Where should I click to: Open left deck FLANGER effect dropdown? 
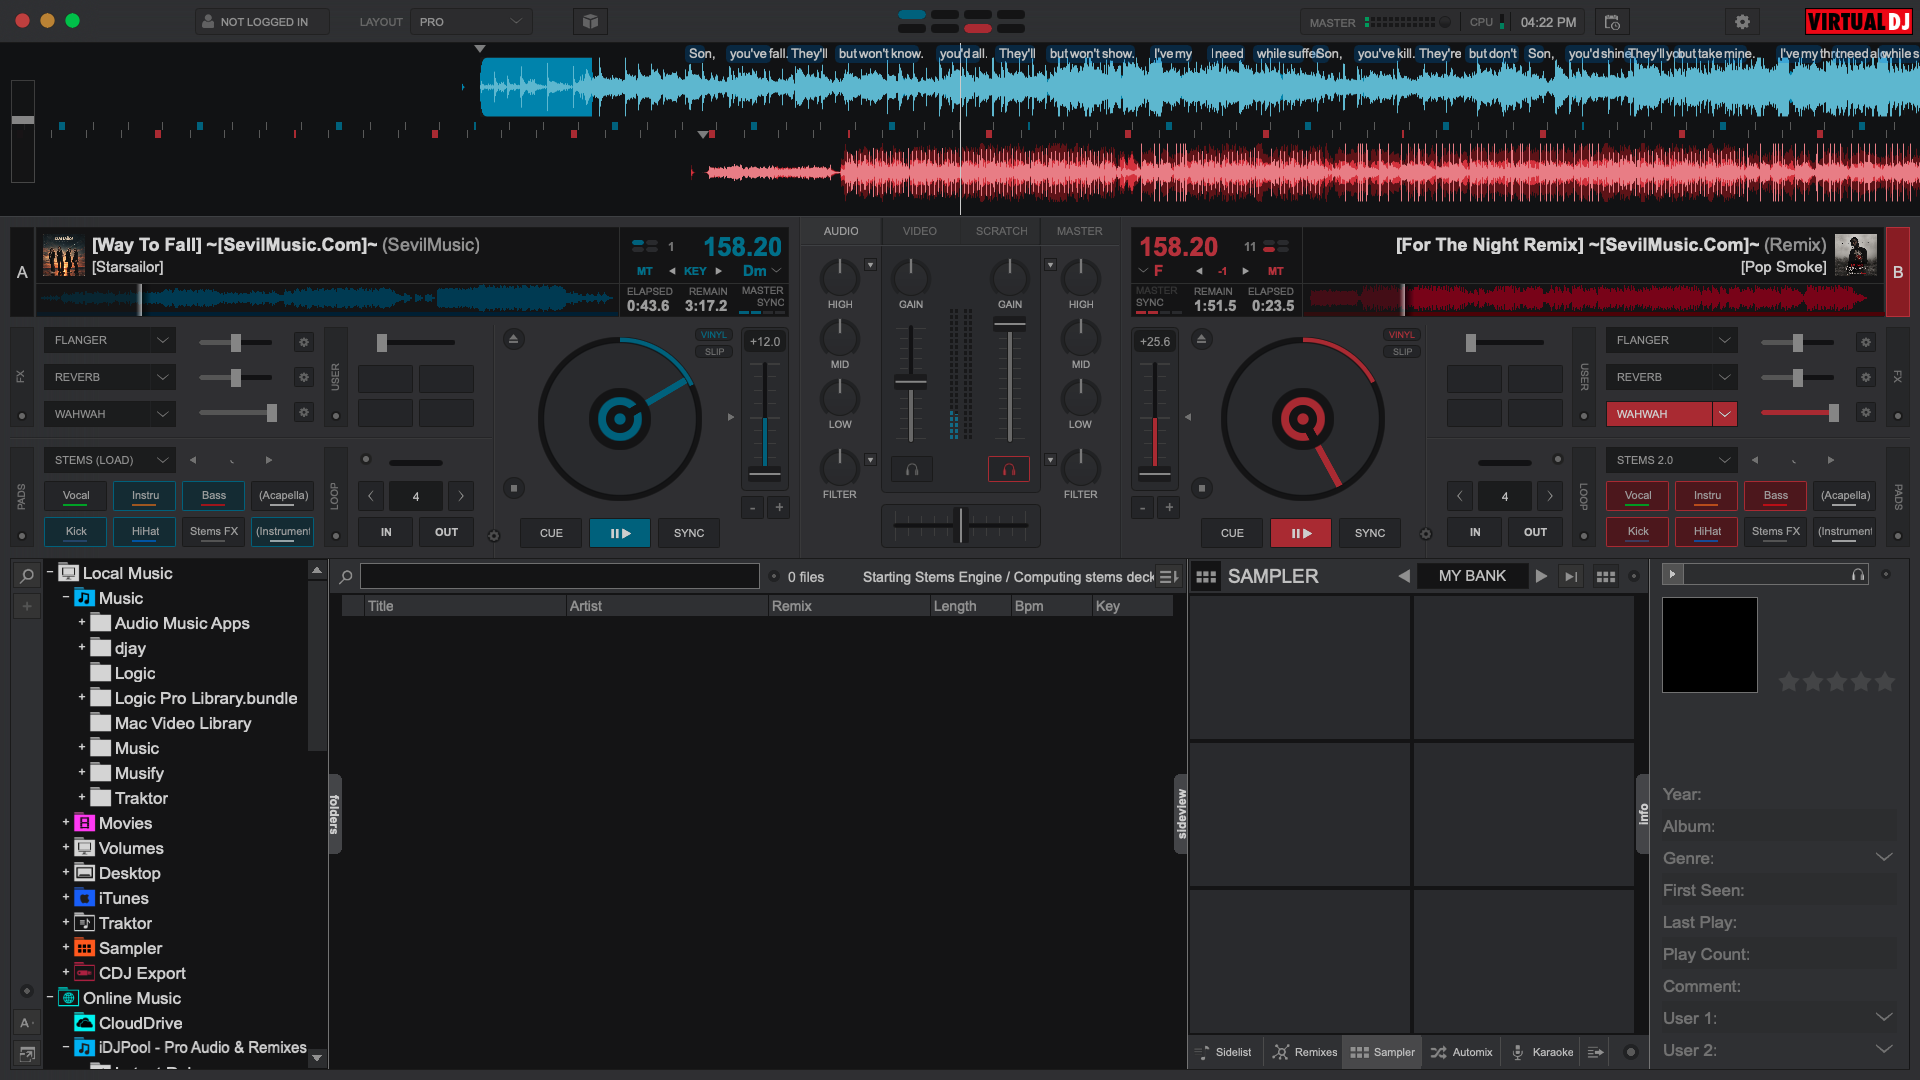tap(110, 341)
